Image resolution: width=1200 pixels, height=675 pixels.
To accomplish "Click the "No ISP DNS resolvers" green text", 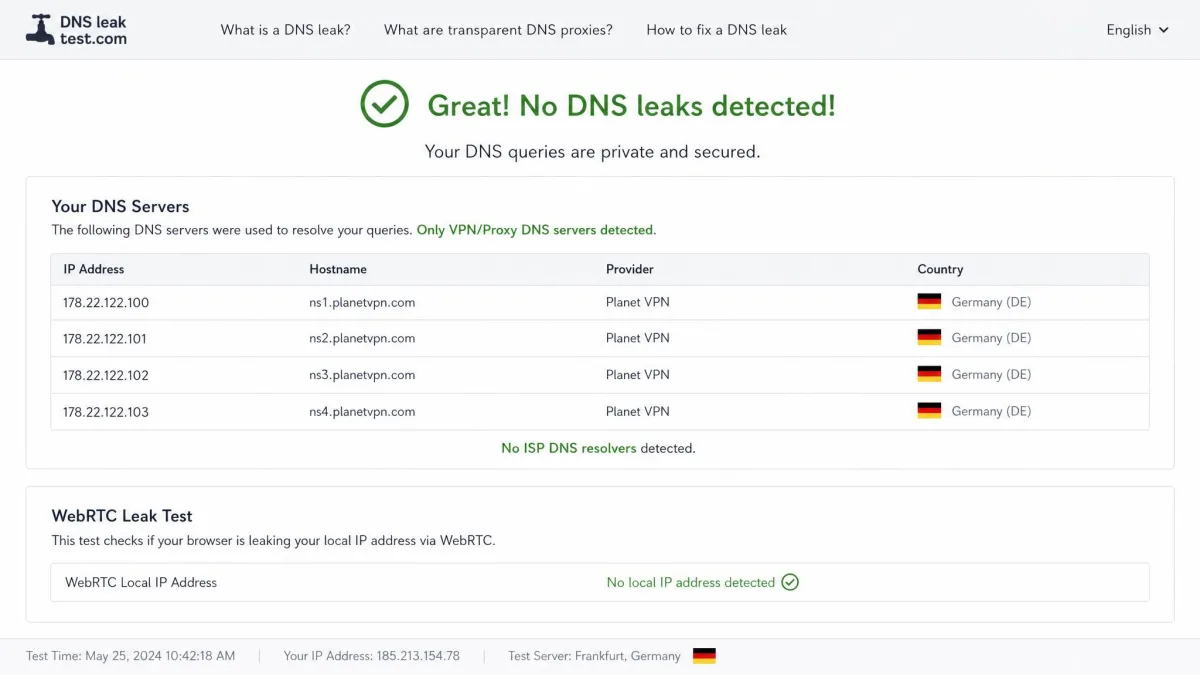I will [x=569, y=448].
